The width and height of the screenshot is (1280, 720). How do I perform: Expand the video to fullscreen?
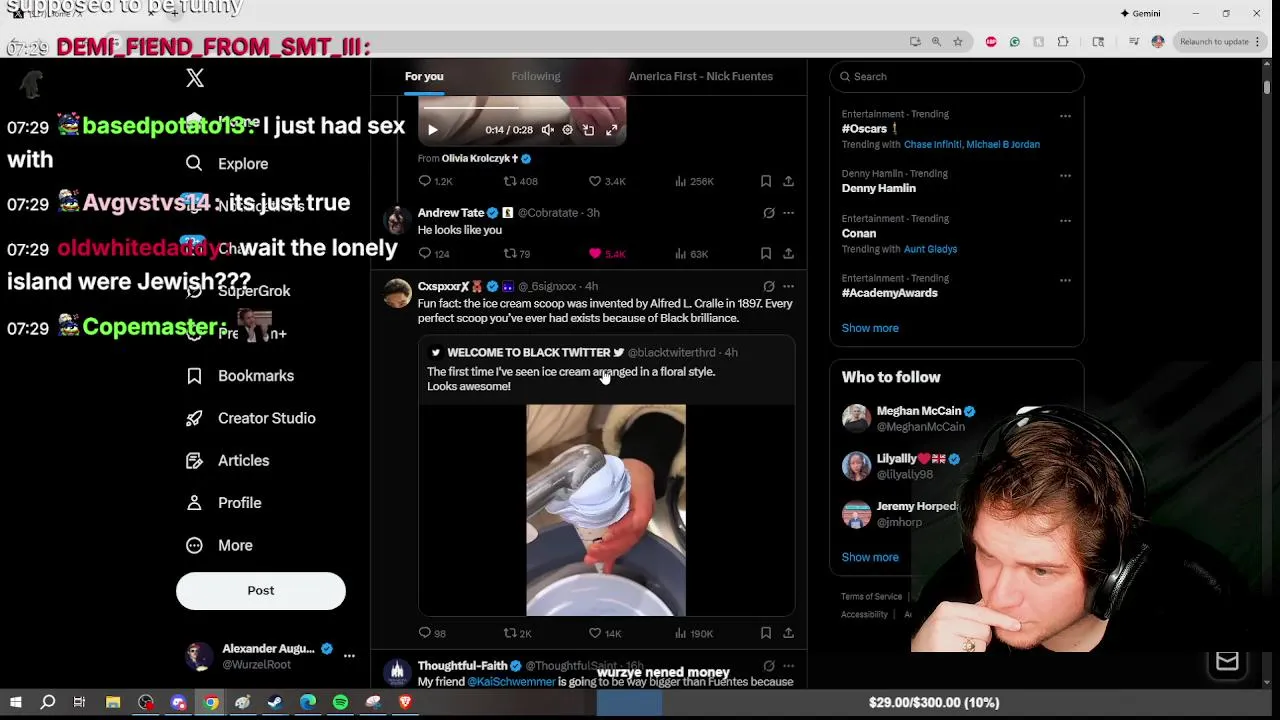point(611,130)
